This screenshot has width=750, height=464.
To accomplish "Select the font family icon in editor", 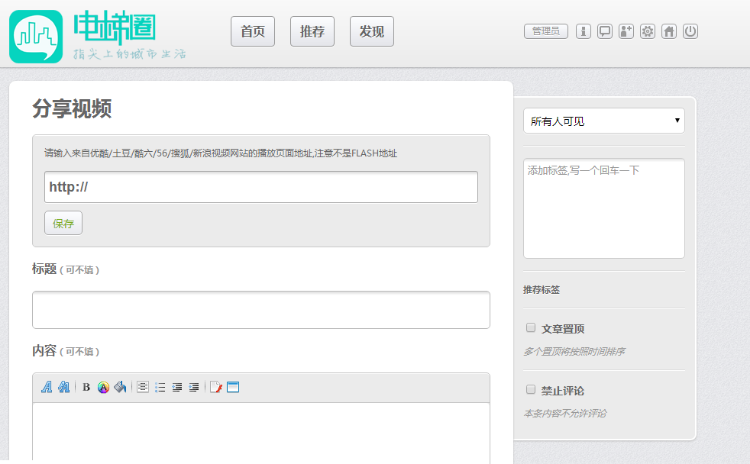I will (46, 387).
